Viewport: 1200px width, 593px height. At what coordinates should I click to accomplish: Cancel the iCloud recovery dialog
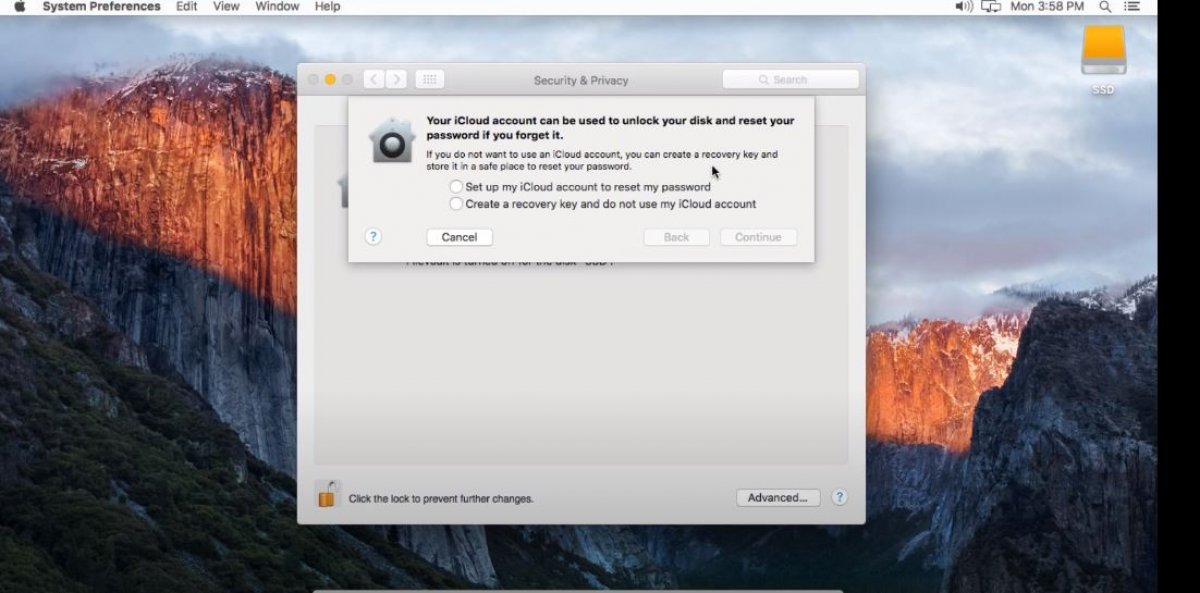[459, 237]
